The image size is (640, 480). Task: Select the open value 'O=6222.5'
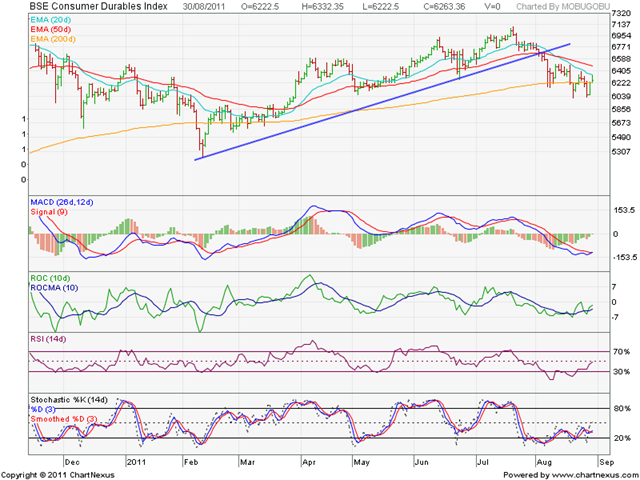[260, 7]
